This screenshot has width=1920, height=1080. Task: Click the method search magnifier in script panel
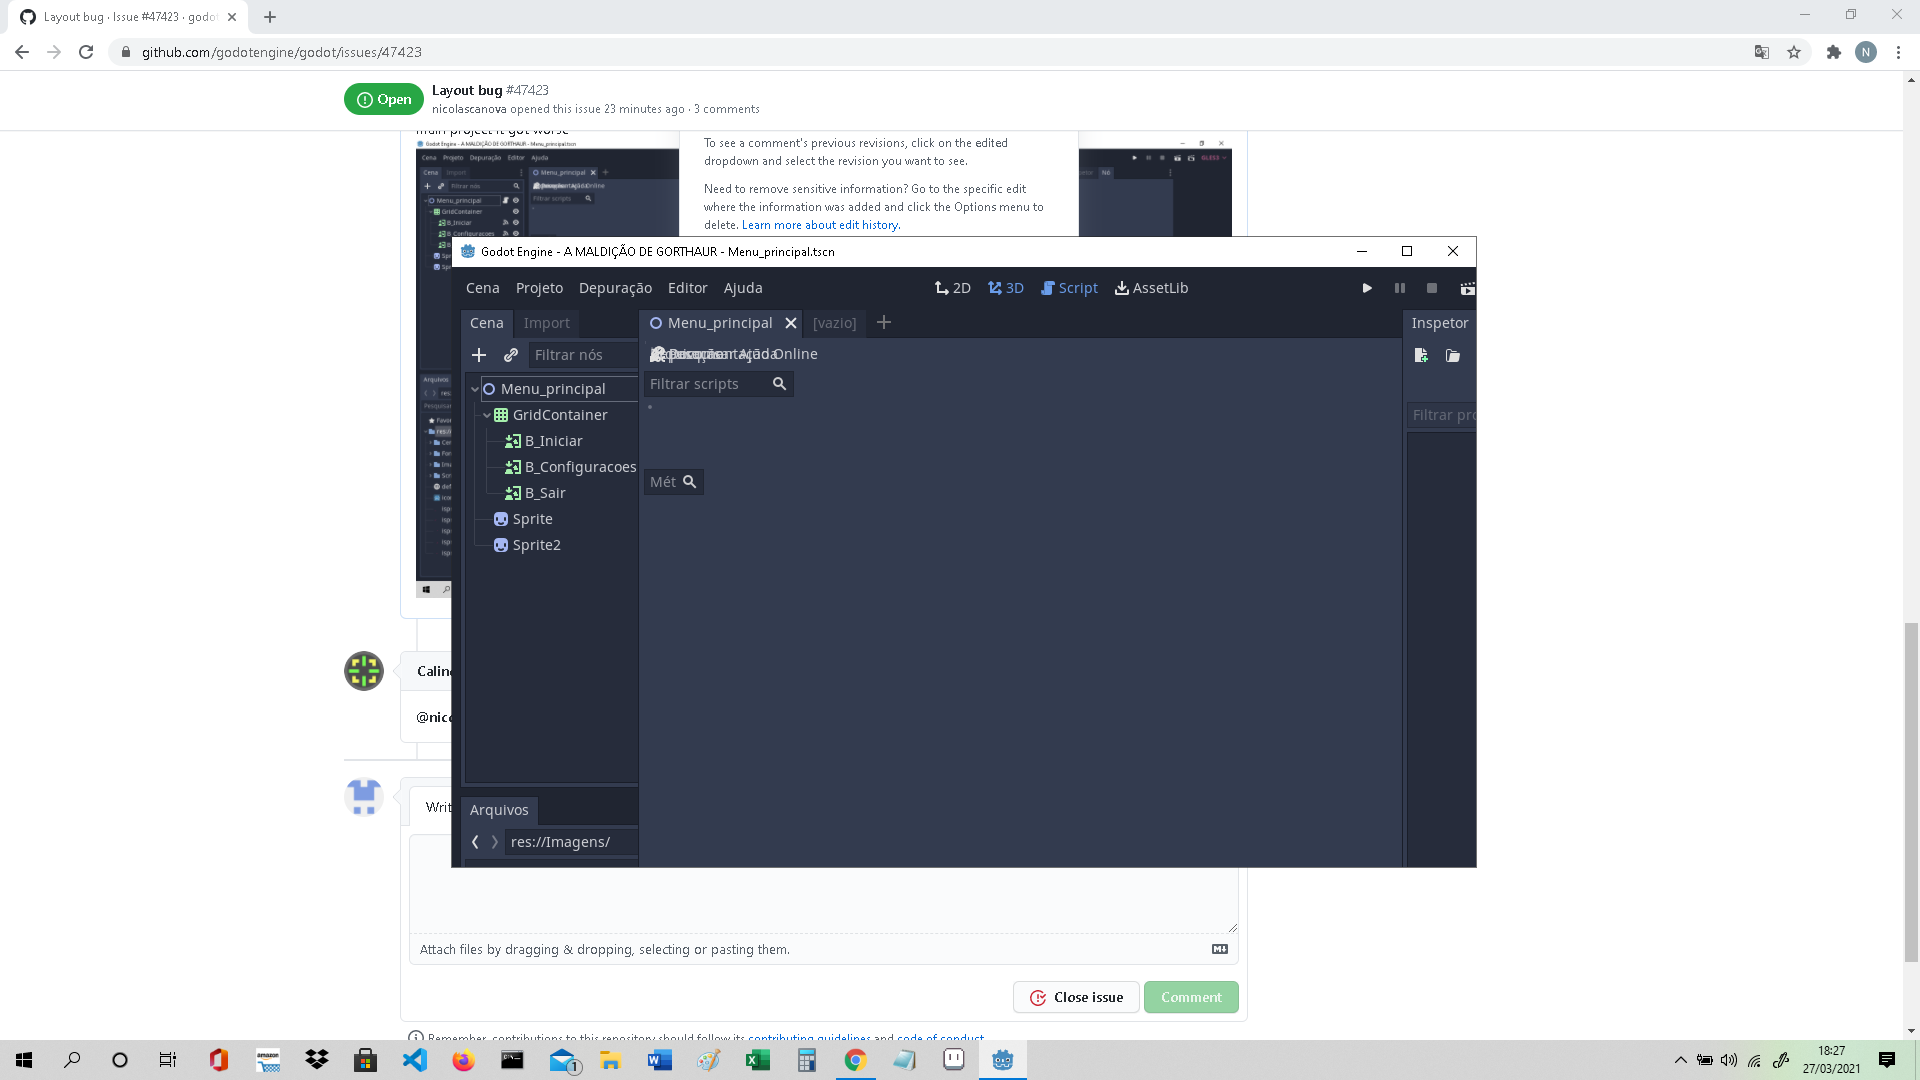689,481
